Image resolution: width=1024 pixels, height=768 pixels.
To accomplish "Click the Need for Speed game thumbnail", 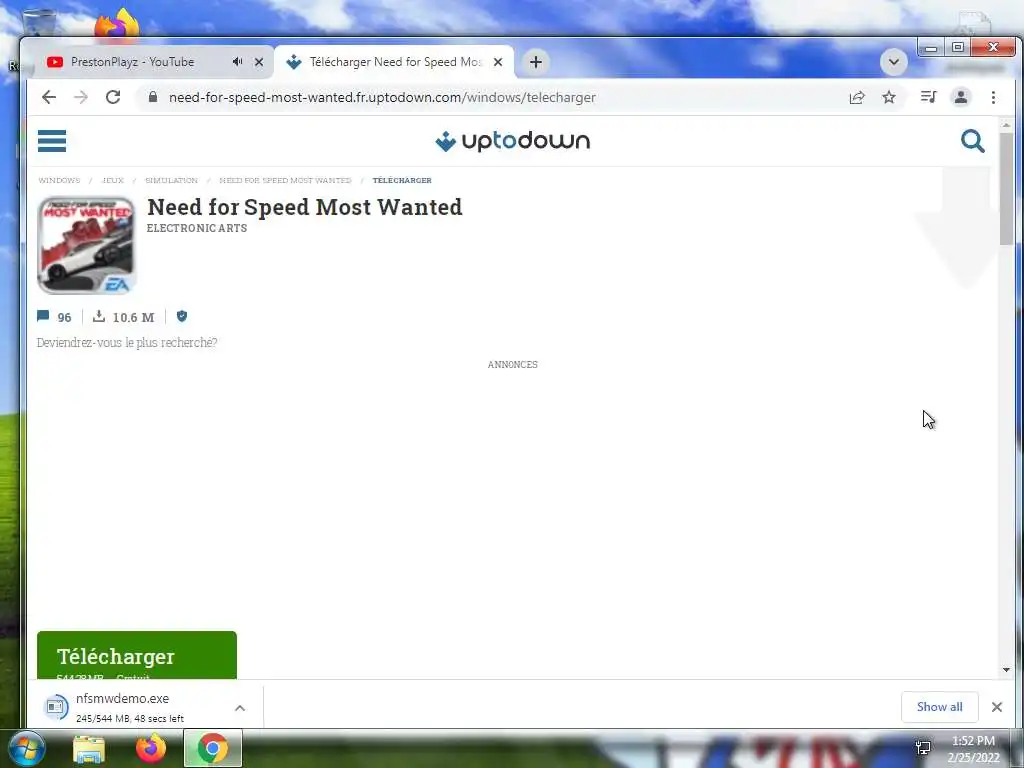I will pyautogui.click(x=86, y=246).
